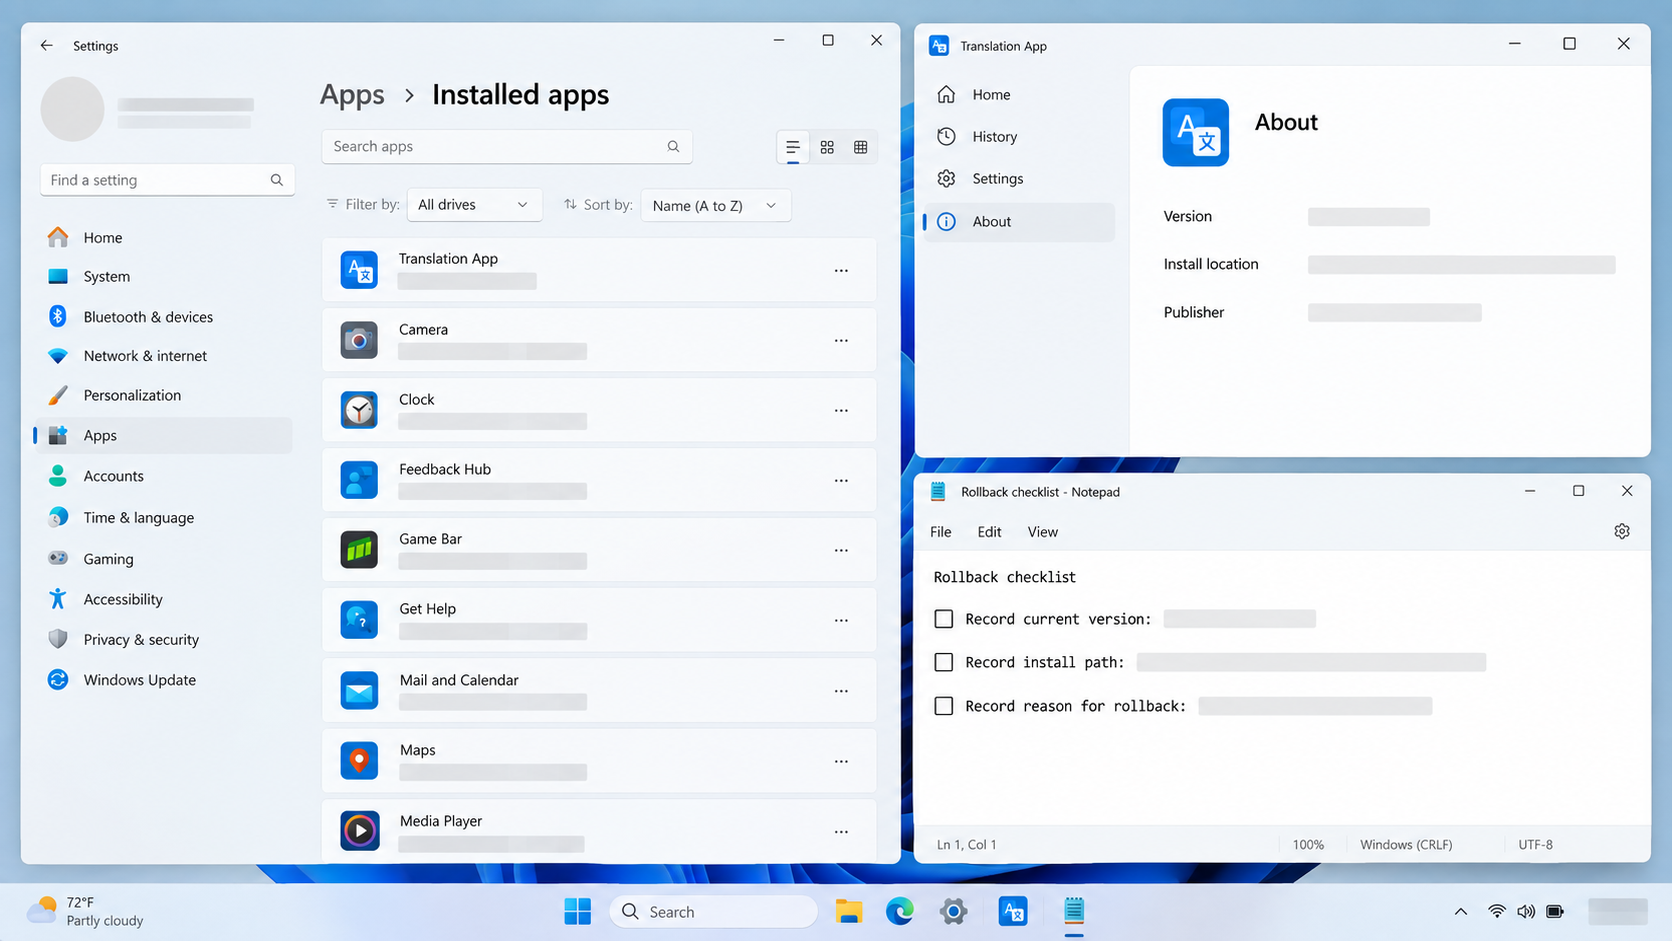
Task: Check the Record current version checkbox
Action: [943, 619]
